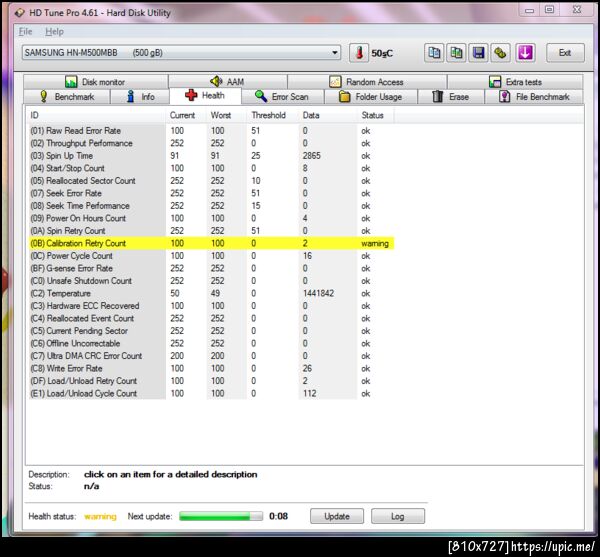The image size is (600, 557).
Task: Select the Reallocated Event Count row
Action: [x=211, y=318]
